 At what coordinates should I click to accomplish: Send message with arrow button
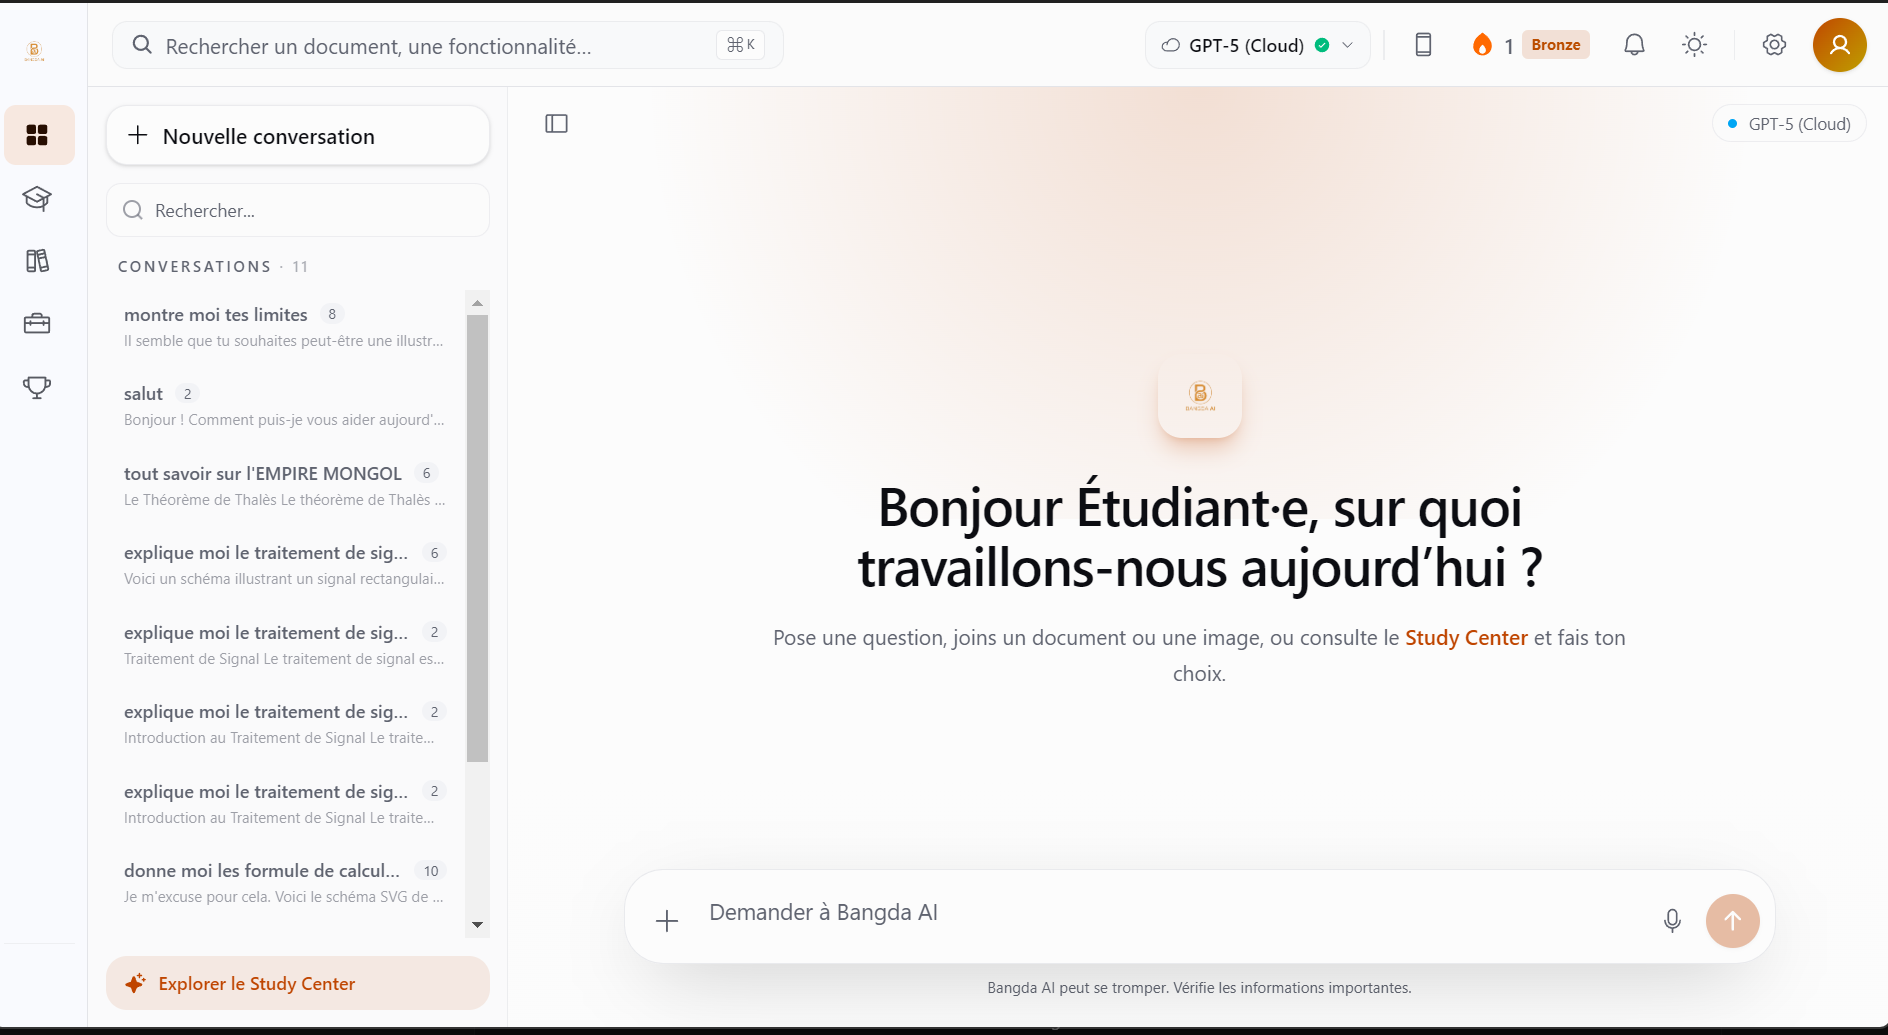1733,921
